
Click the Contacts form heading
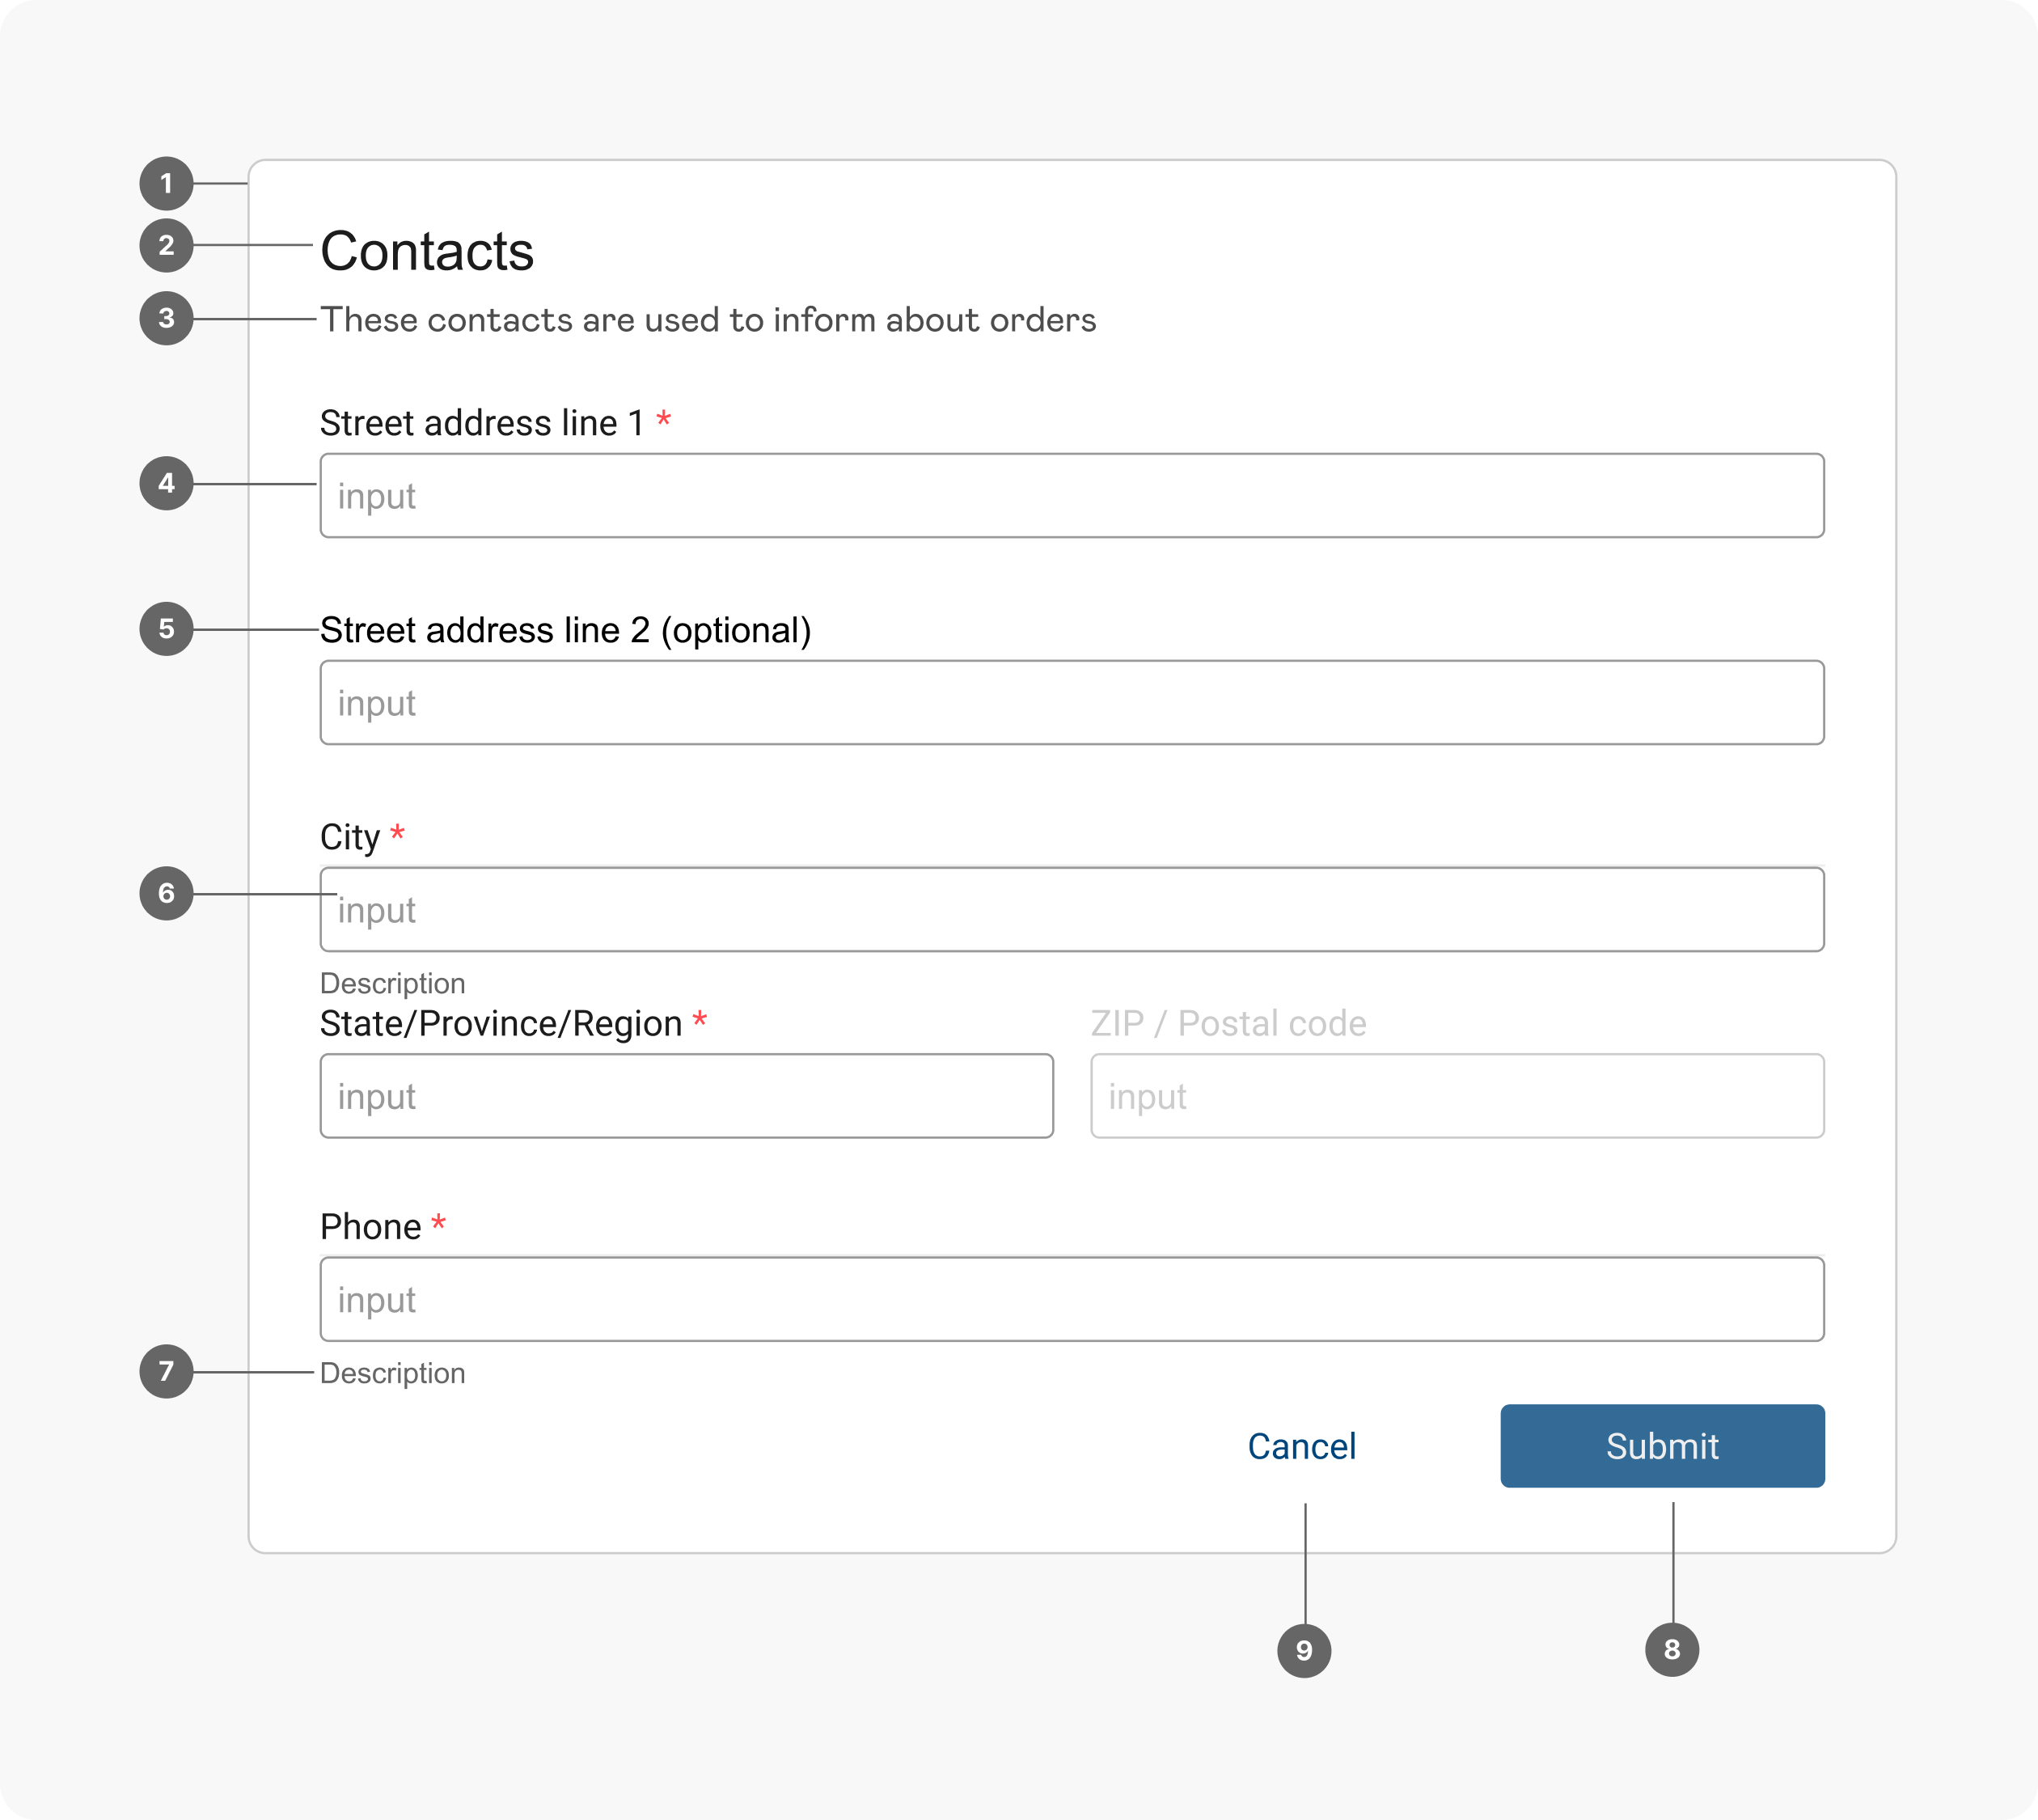click(x=427, y=251)
